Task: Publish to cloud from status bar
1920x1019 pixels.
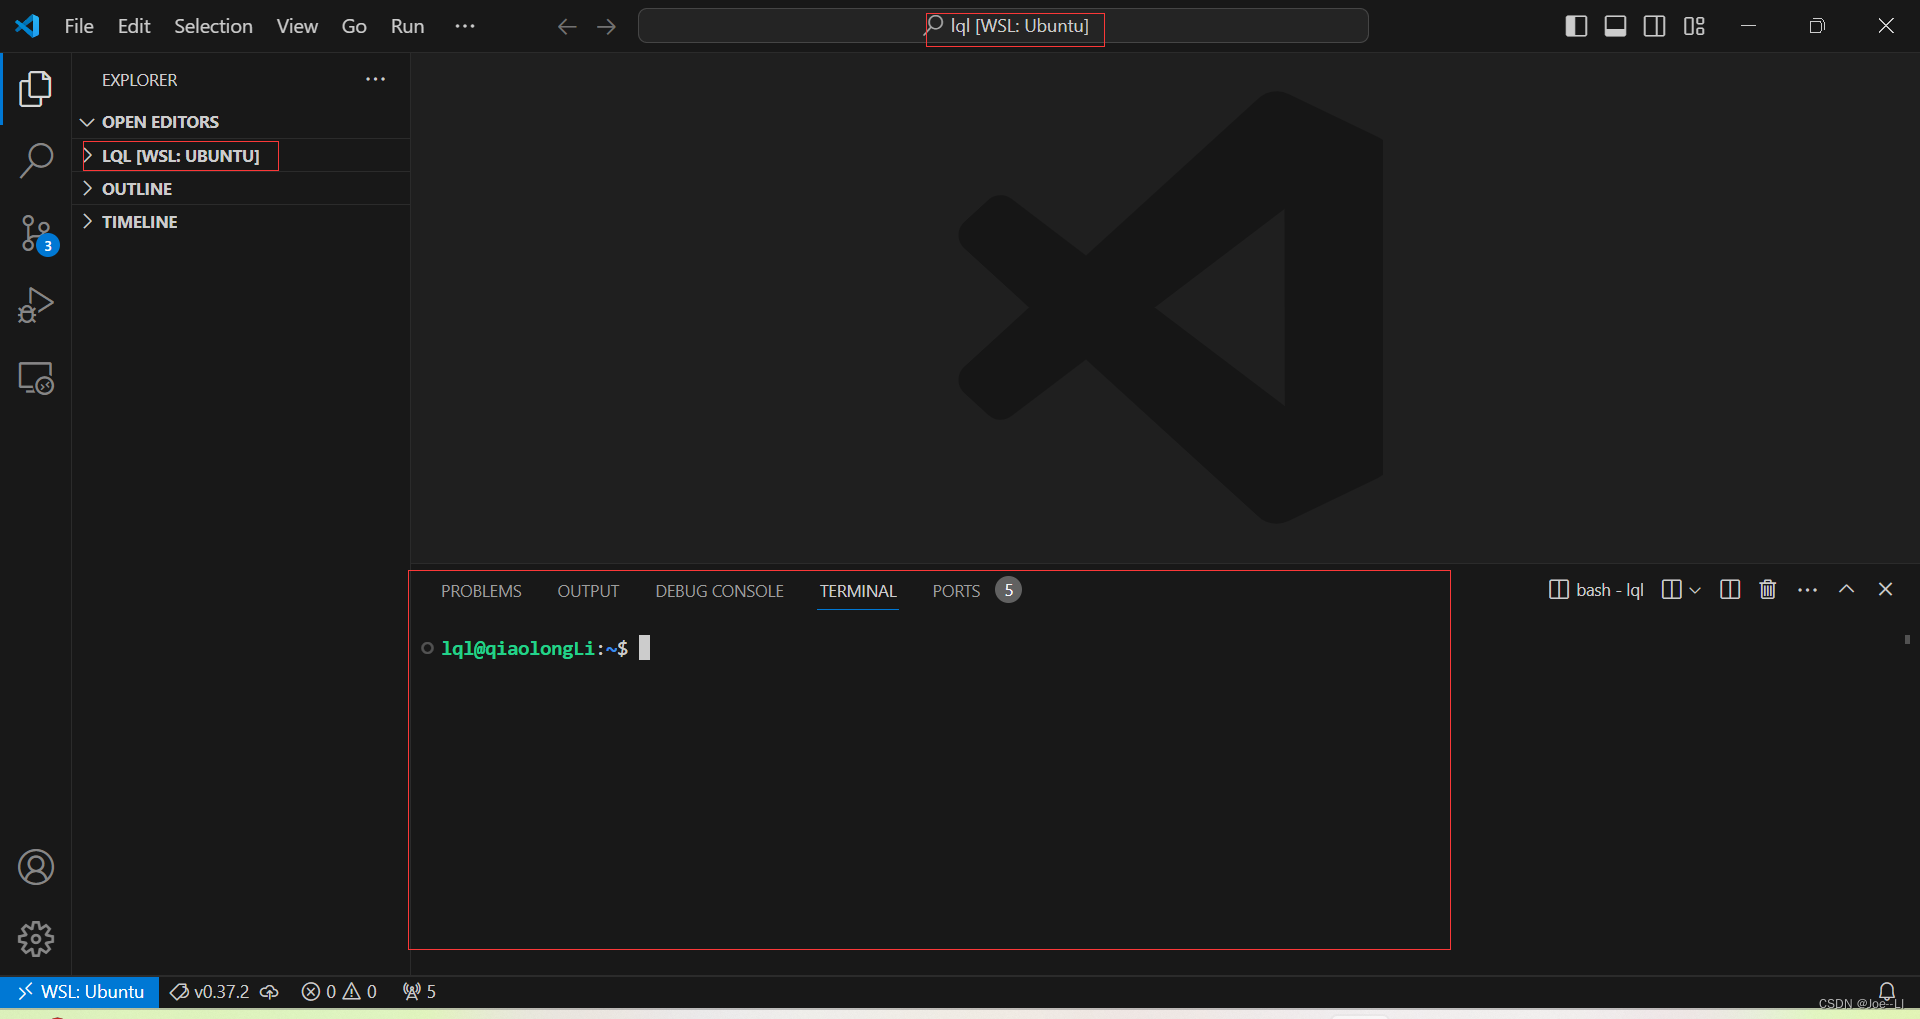Action: click(x=270, y=991)
